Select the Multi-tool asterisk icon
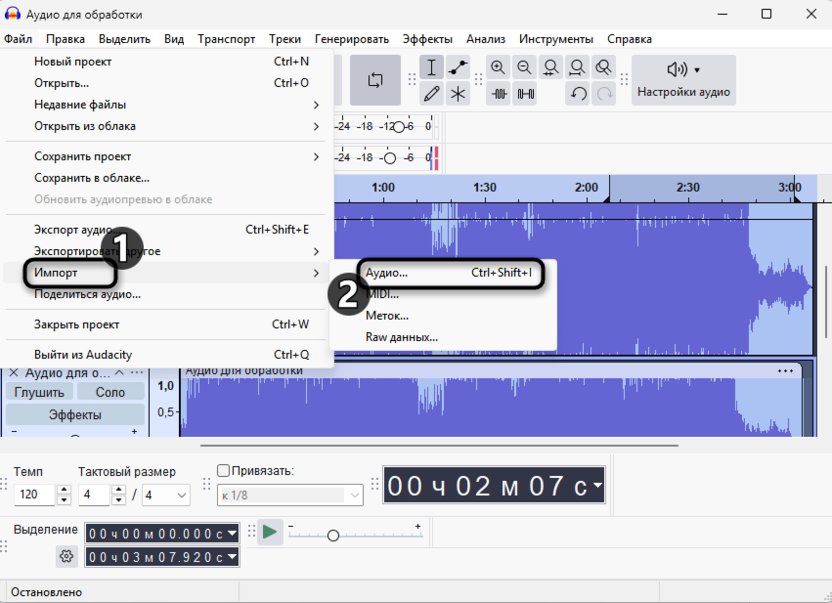This screenshot has width=832, height=603. coord(458,94)
